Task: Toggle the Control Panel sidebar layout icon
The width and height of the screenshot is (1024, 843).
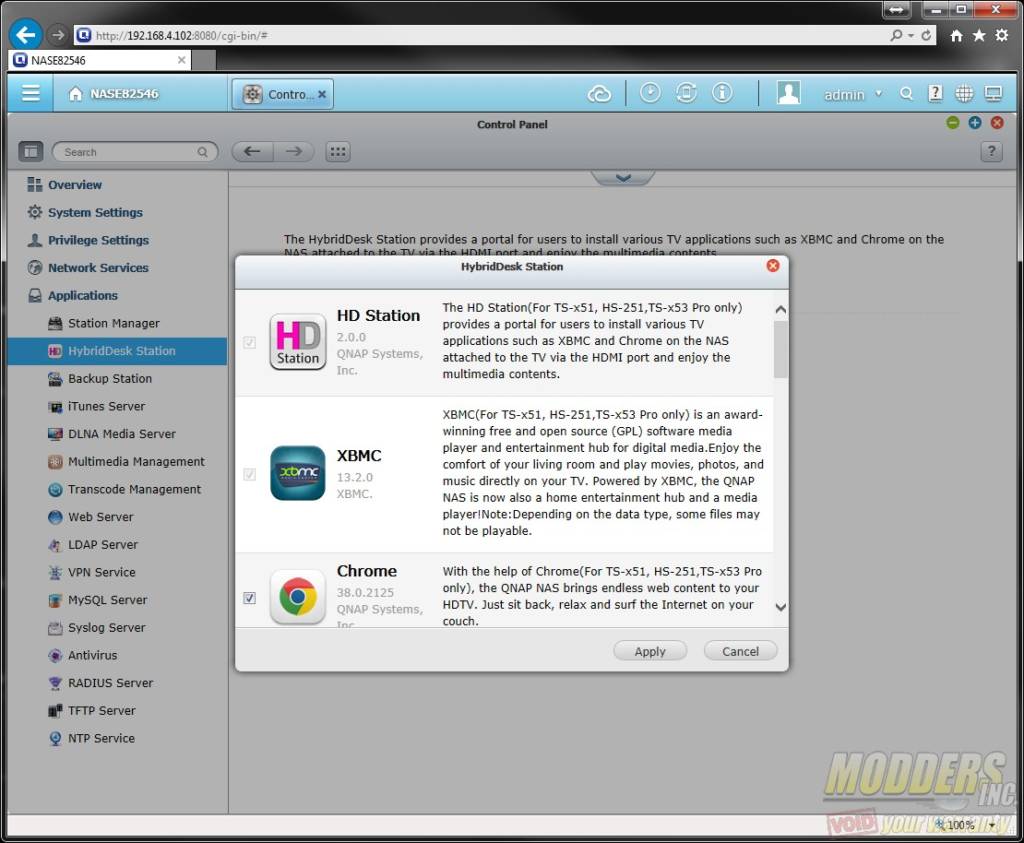Action: [x=31, y=151]
